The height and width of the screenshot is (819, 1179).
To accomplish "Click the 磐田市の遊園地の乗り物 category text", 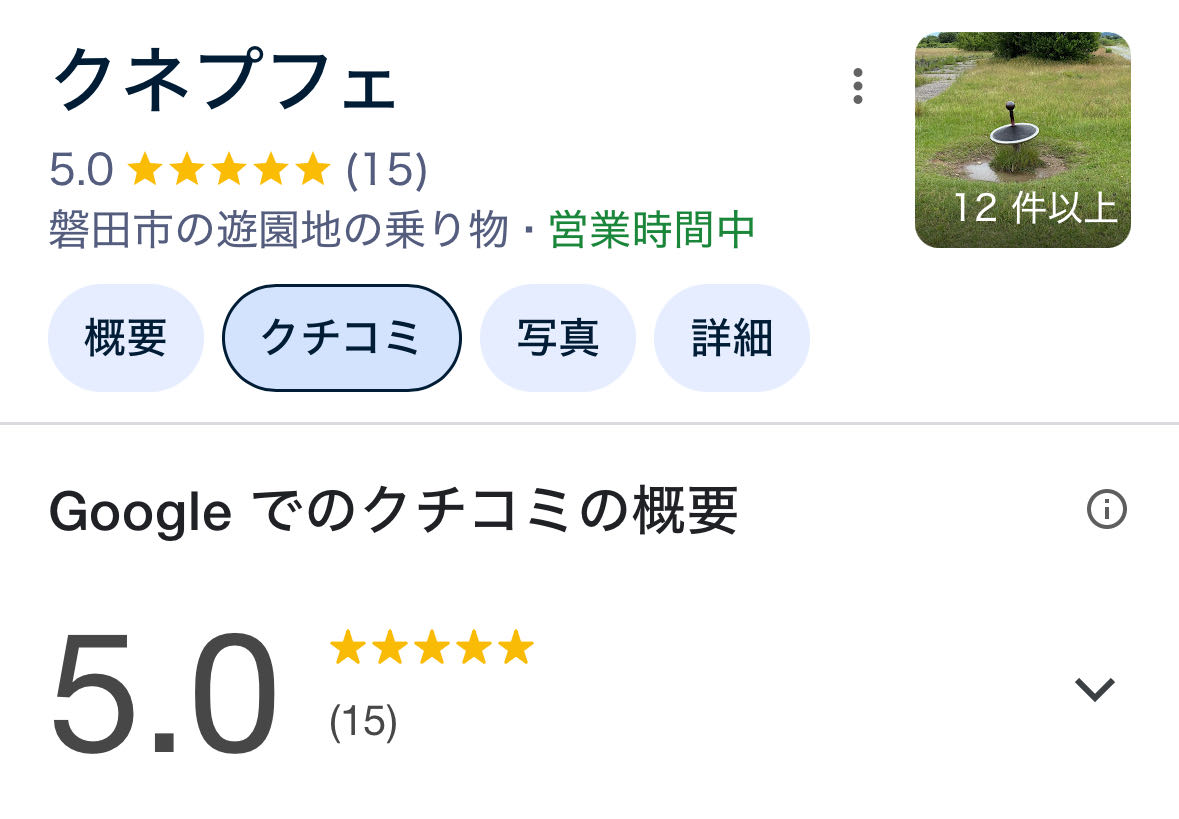I will point(279,230).
